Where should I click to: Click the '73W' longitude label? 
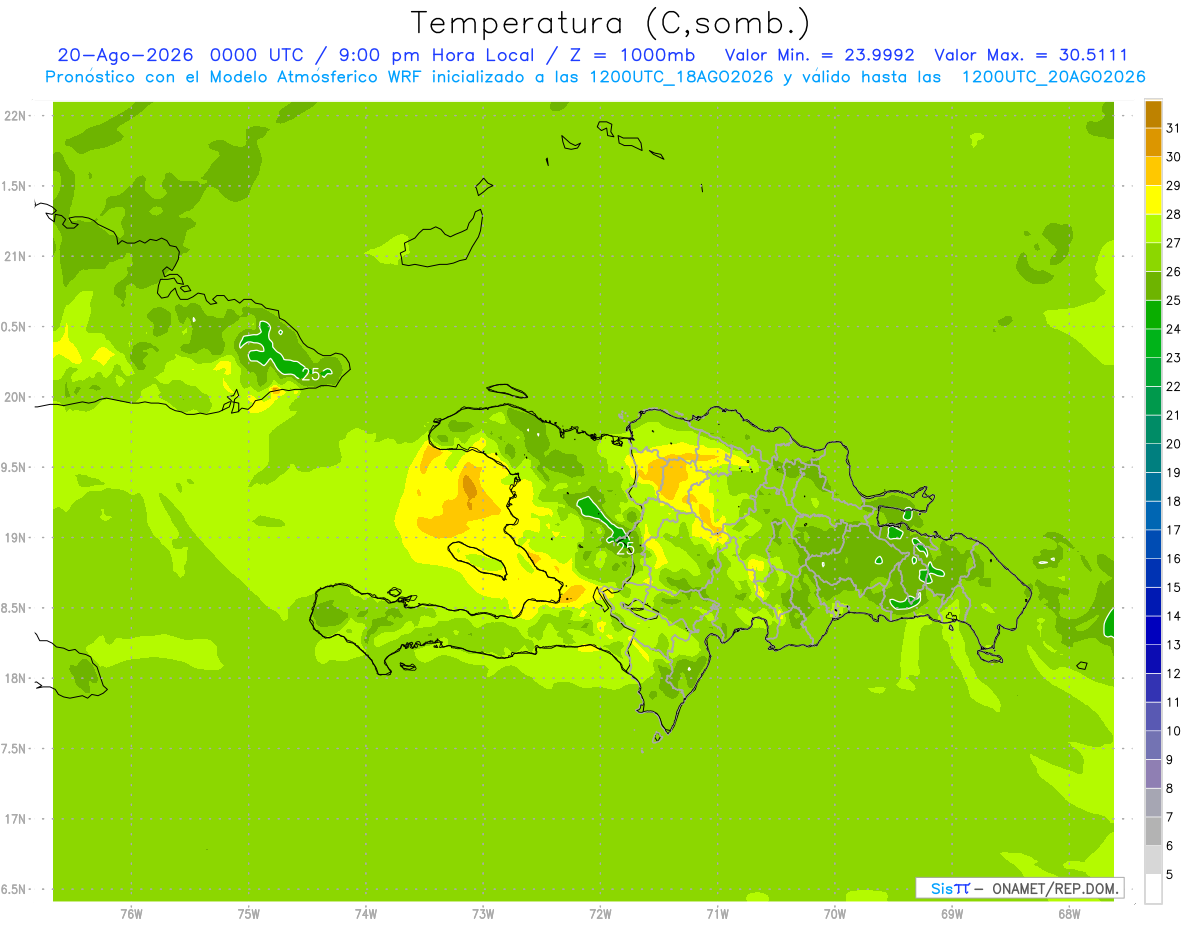pos(484,913)
